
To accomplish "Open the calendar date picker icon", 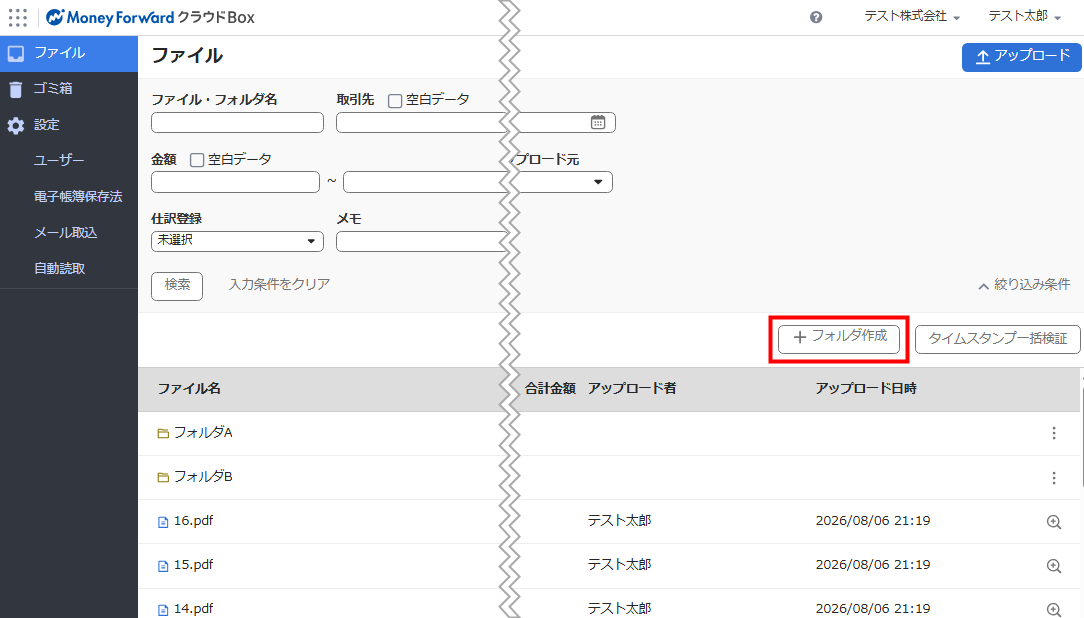I will (598, 122).
